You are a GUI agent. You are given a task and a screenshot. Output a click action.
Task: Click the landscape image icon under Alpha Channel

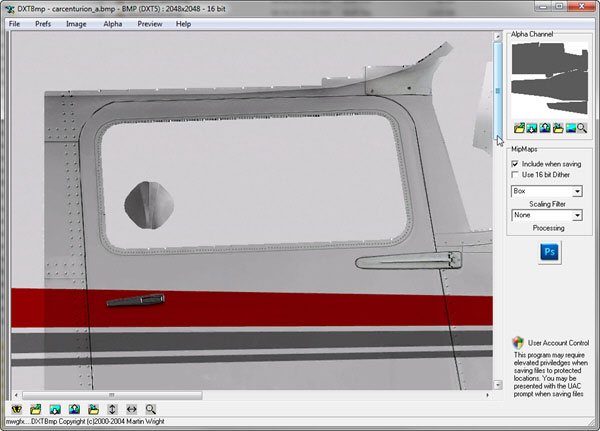tap(569, 128)
